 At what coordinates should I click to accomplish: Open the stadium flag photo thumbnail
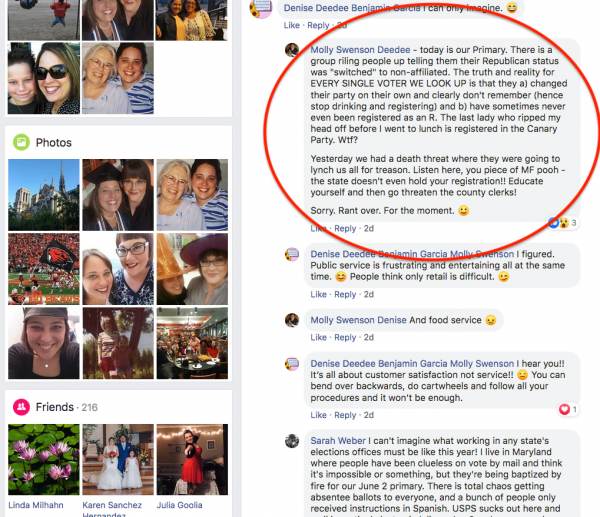[44, 269]
